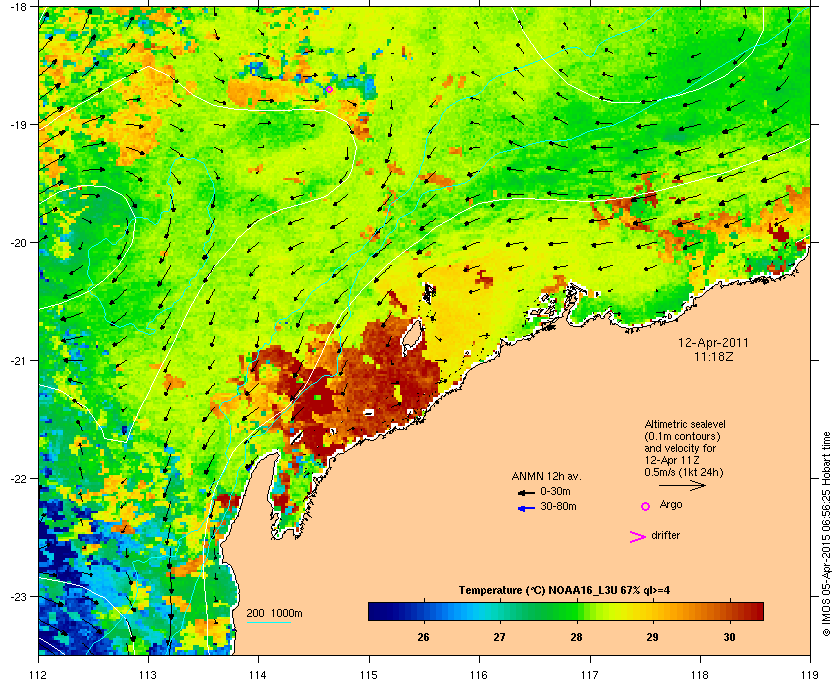Click the 30-80m depth label
This screenshot has width=840, height=680.
558,506
